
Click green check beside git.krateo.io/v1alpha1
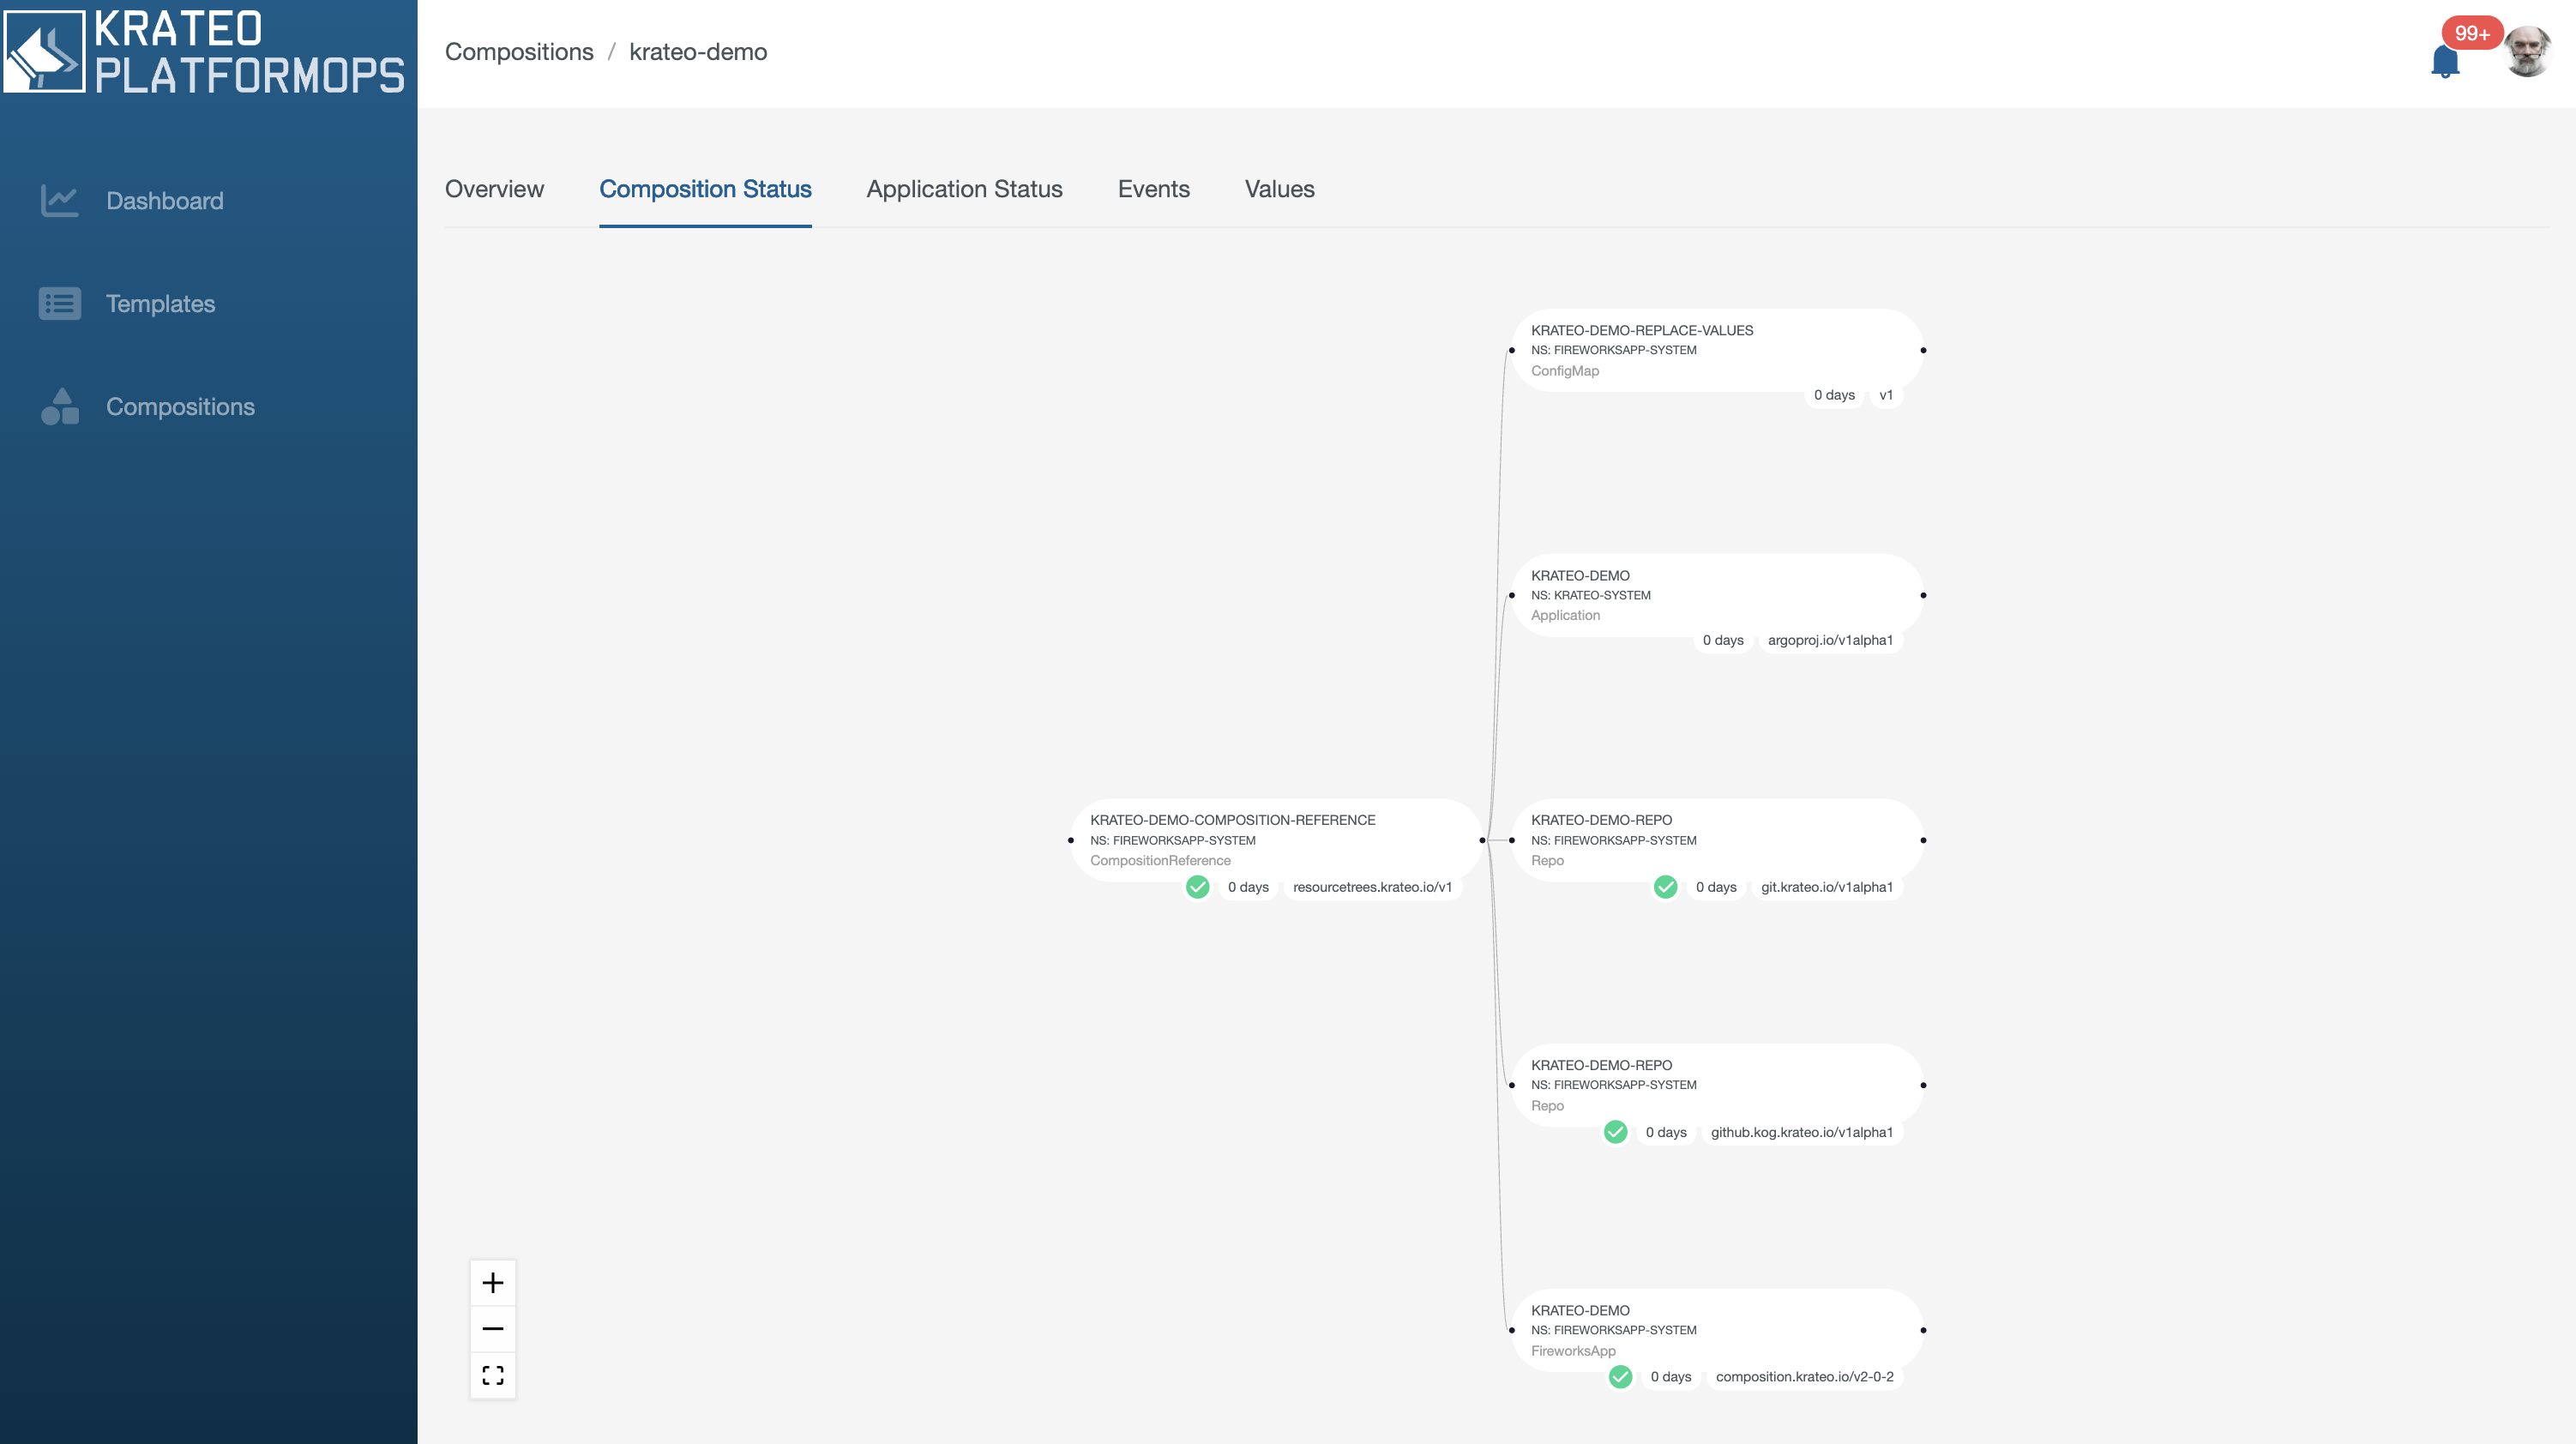coord(1665,887)
